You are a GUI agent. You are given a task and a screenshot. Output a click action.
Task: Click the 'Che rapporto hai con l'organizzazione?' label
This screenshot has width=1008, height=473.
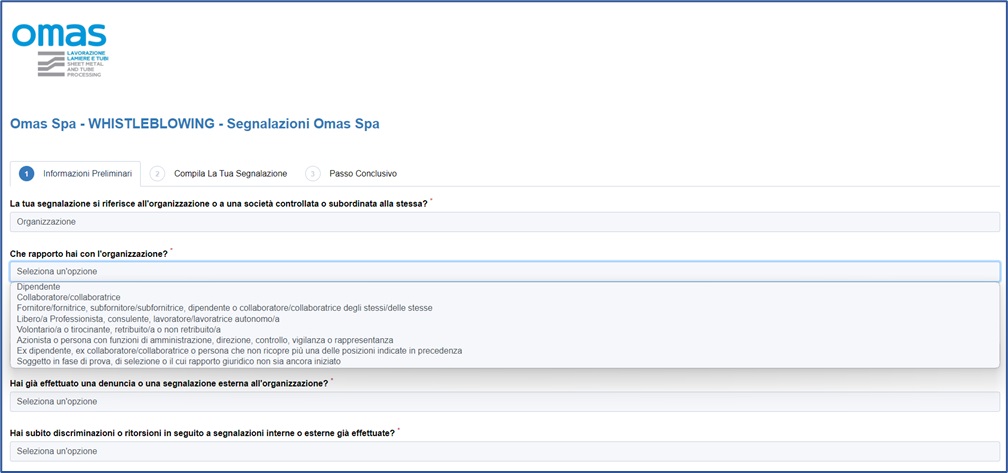coord(89,254)
